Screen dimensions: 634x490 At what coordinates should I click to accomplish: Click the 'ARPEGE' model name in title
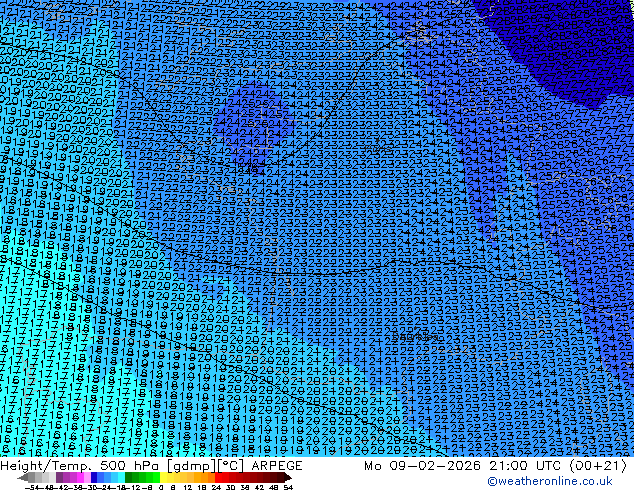[277, 466]
